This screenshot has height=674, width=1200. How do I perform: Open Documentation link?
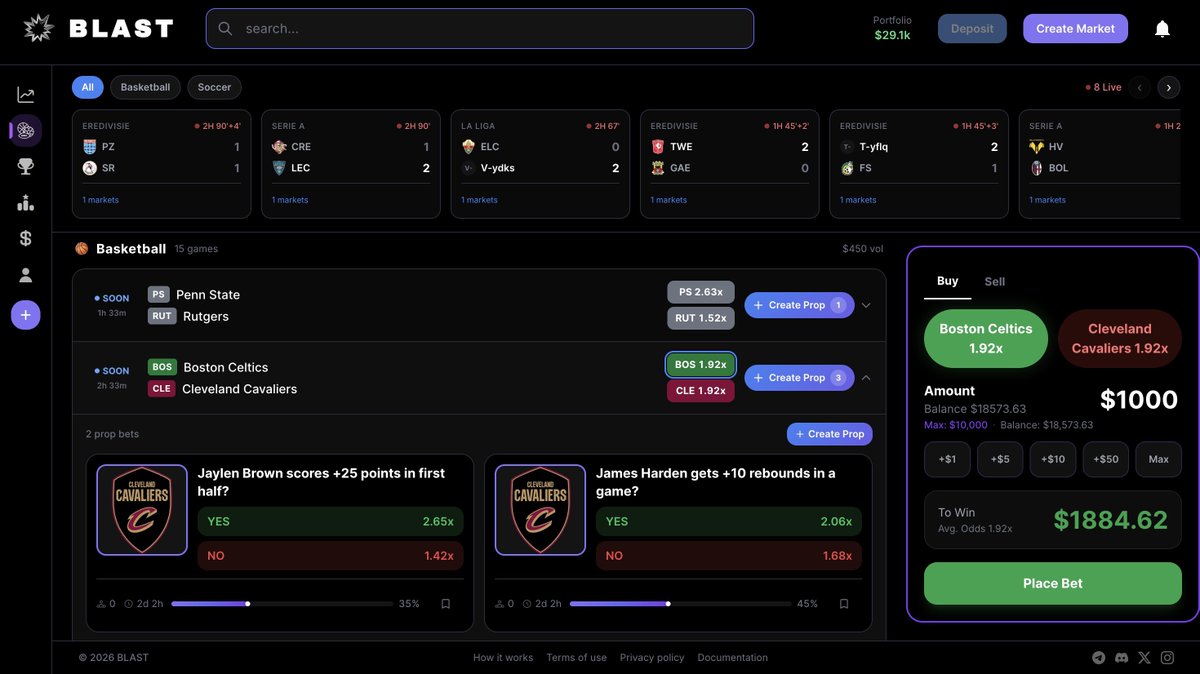point(733,658)
